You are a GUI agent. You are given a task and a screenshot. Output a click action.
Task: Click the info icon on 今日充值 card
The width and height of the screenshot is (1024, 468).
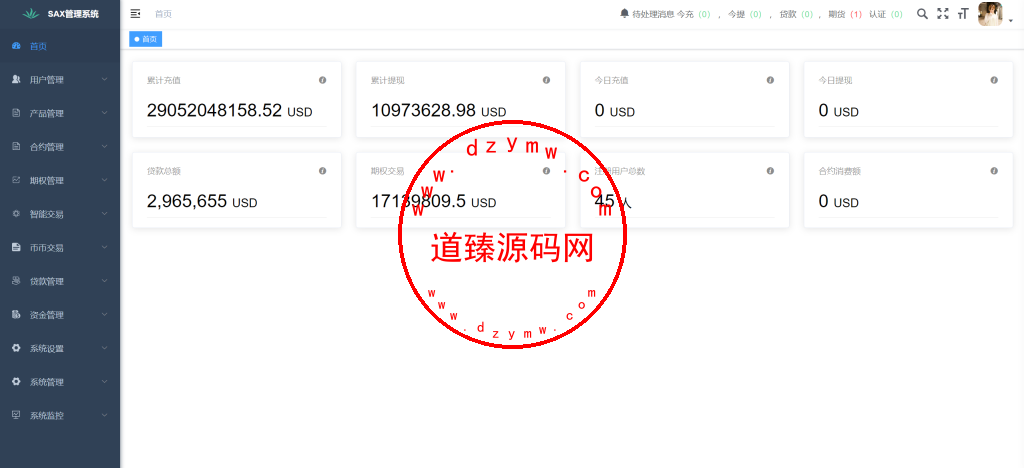pyautogui.click(x=770, y=80)
